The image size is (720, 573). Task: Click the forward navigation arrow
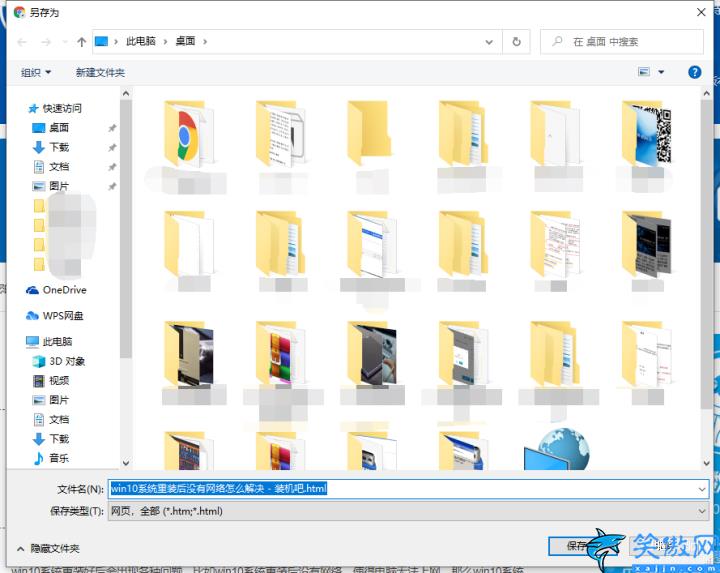pos(46,42)
